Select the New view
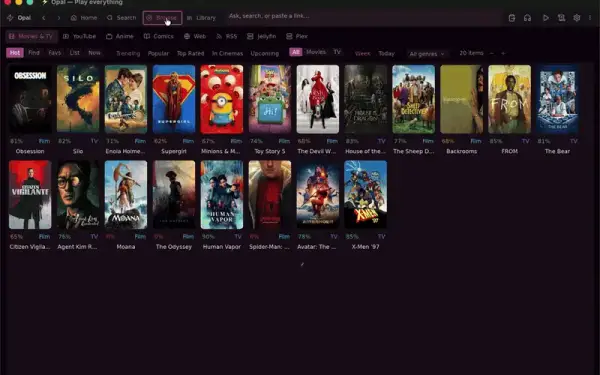The height and width of the screenshot is (375, 600). (95, 53)
